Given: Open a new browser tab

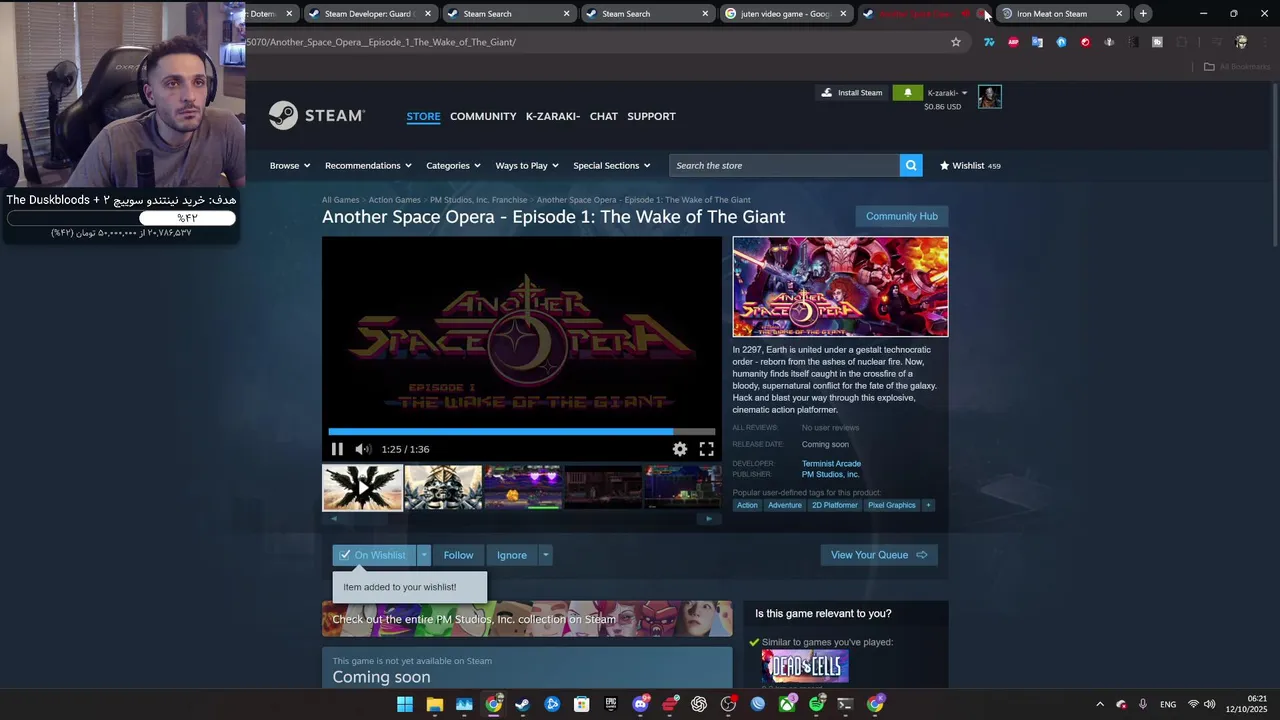Looking at the screenshot, I should click(x=1143, y=13).
